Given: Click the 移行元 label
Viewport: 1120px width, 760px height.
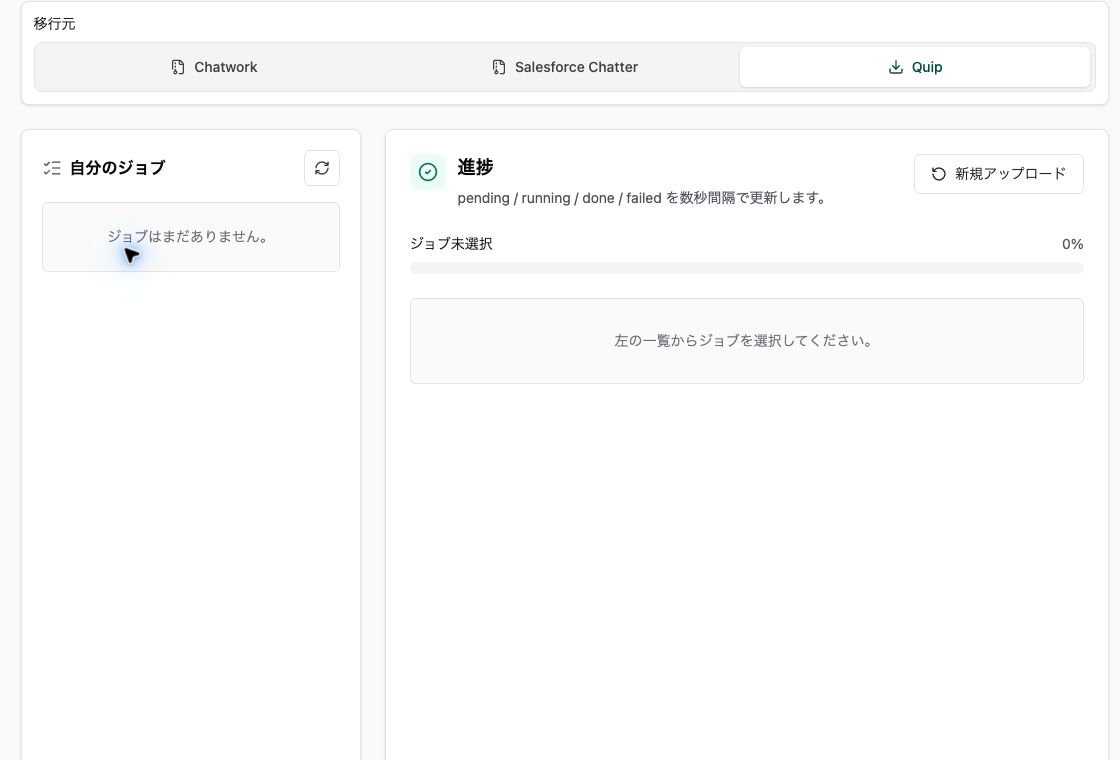Looking at the screenshot, I should [x=54, y=24].
